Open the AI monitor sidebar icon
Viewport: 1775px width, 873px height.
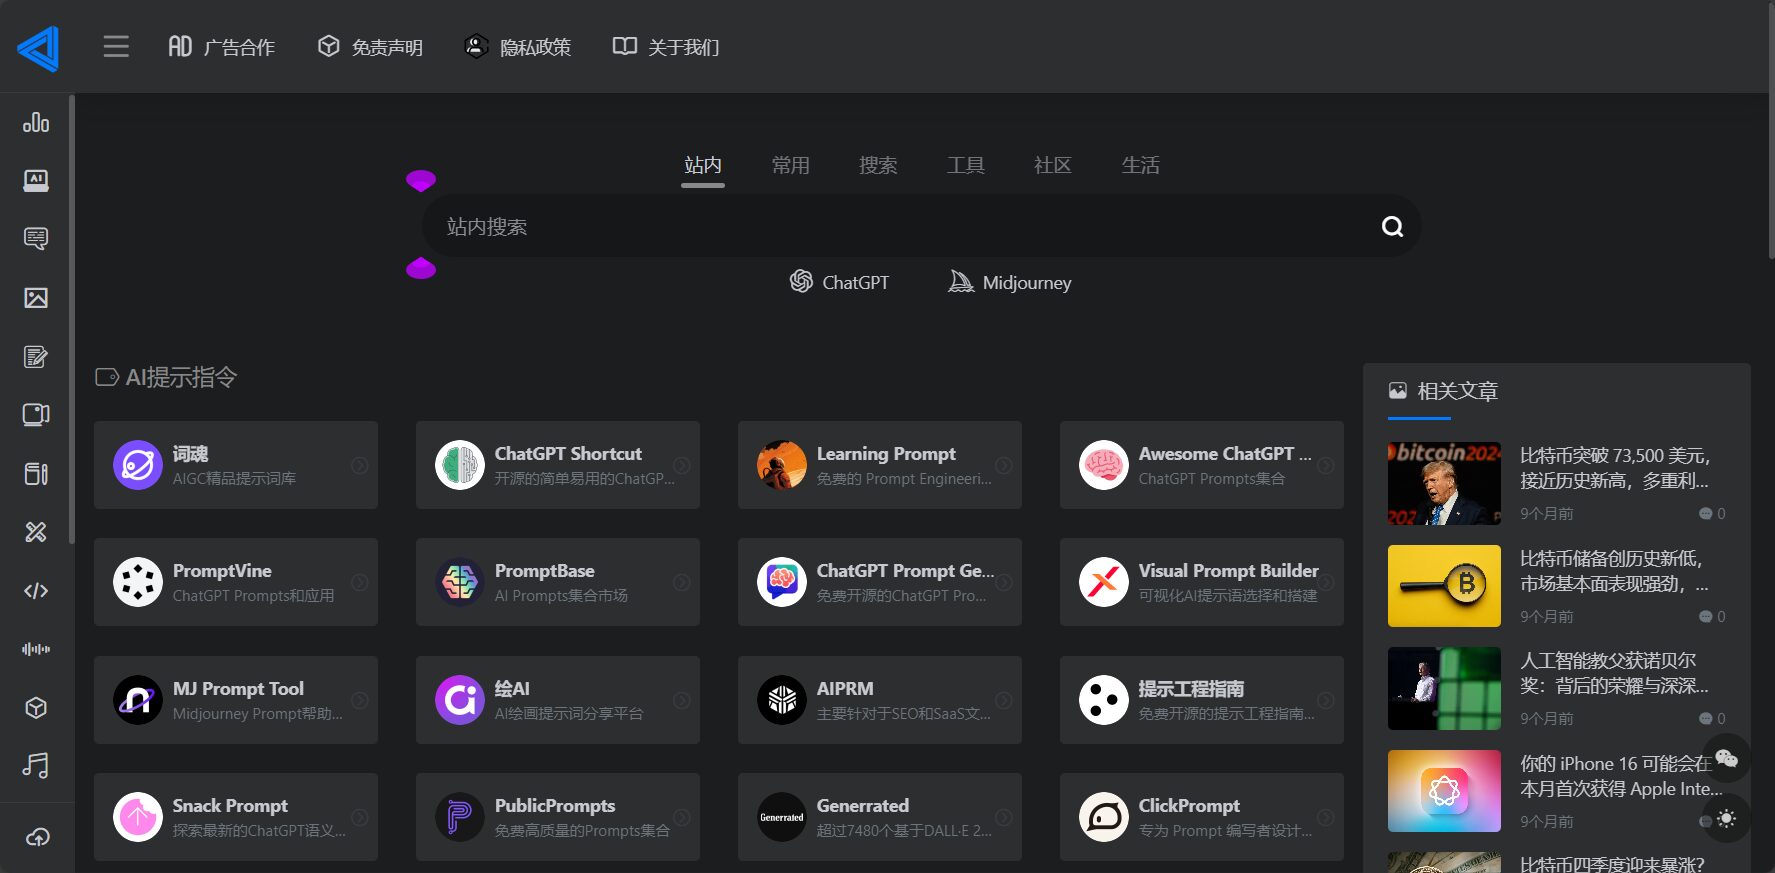36,180
